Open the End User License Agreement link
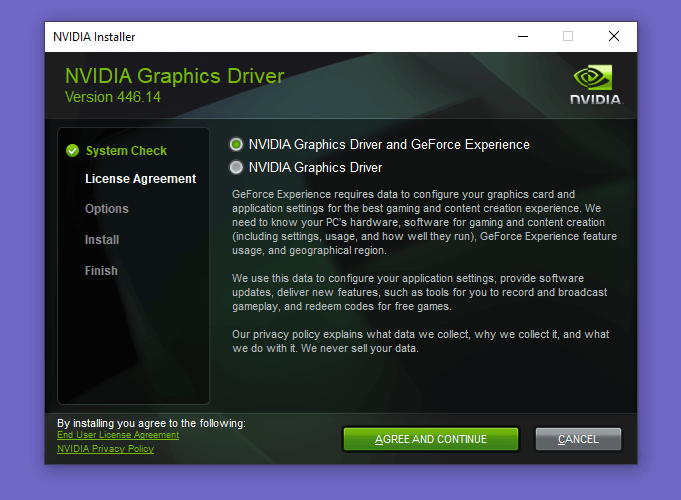Image resolution: width=681 pixels, height=500 pixels. click(118, 435)
